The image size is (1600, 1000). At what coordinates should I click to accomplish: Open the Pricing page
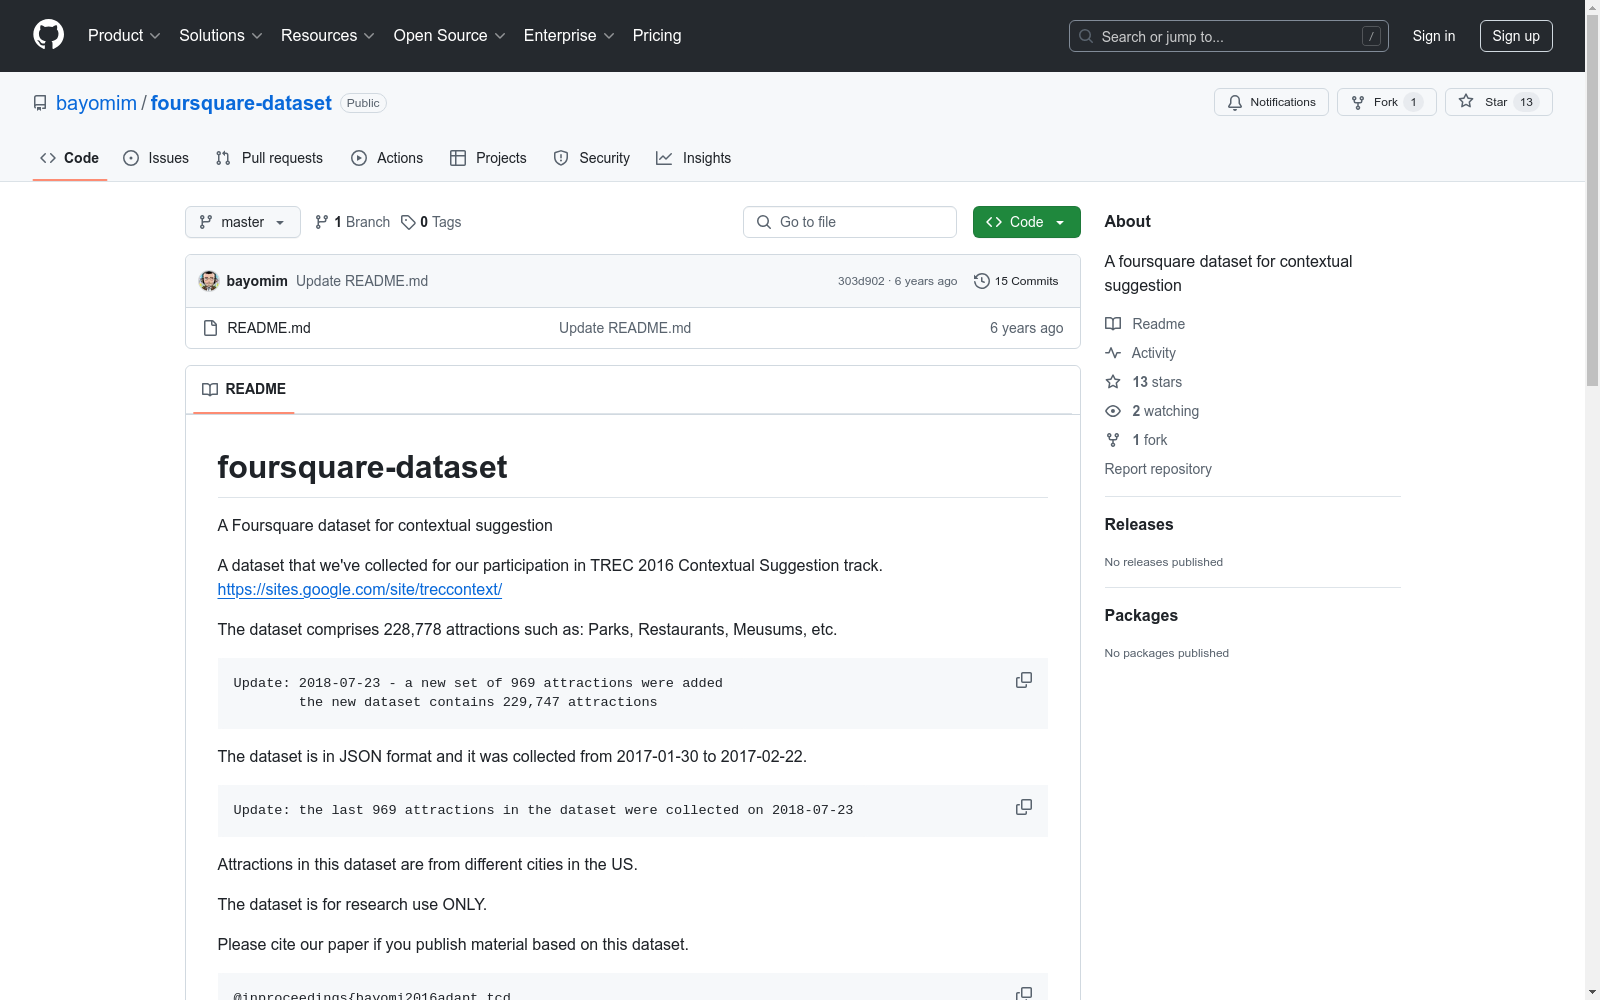657,36
